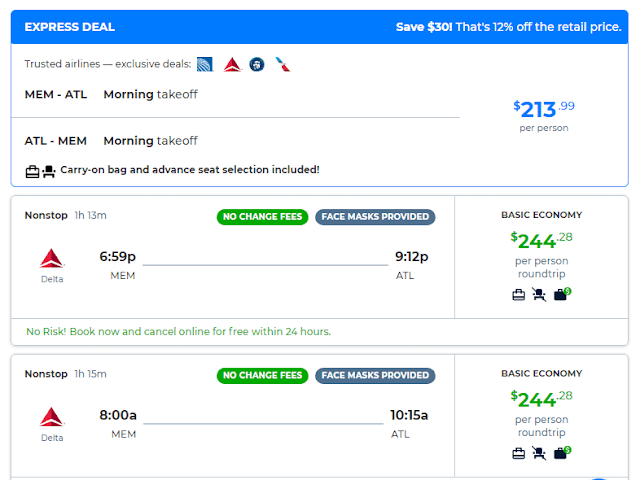Click the Delta logo on the 8:00a flight
The width and height of the screenshot is (640, 480).
click(x=52, y=417)
